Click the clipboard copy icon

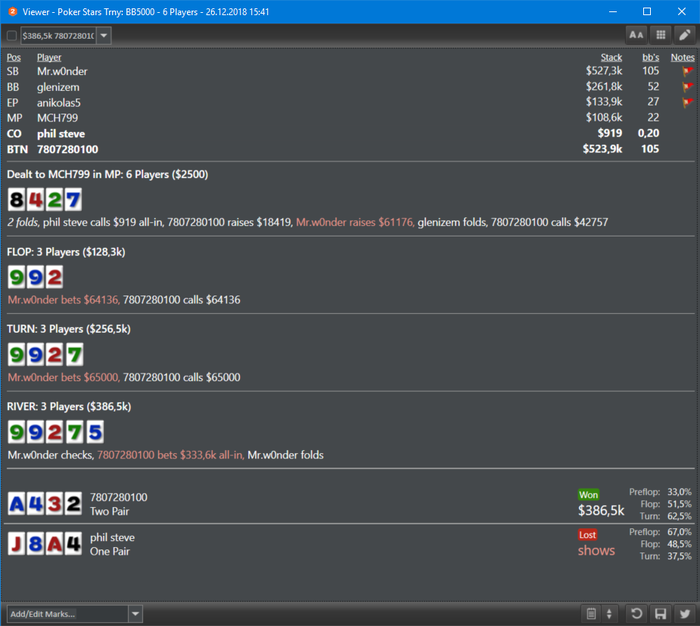591,614
